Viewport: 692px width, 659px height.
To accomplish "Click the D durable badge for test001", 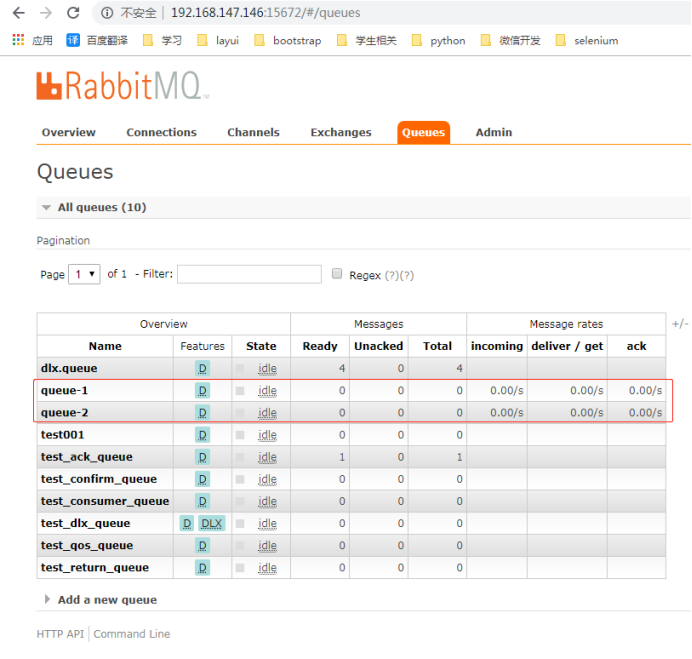I will [203, 435].
